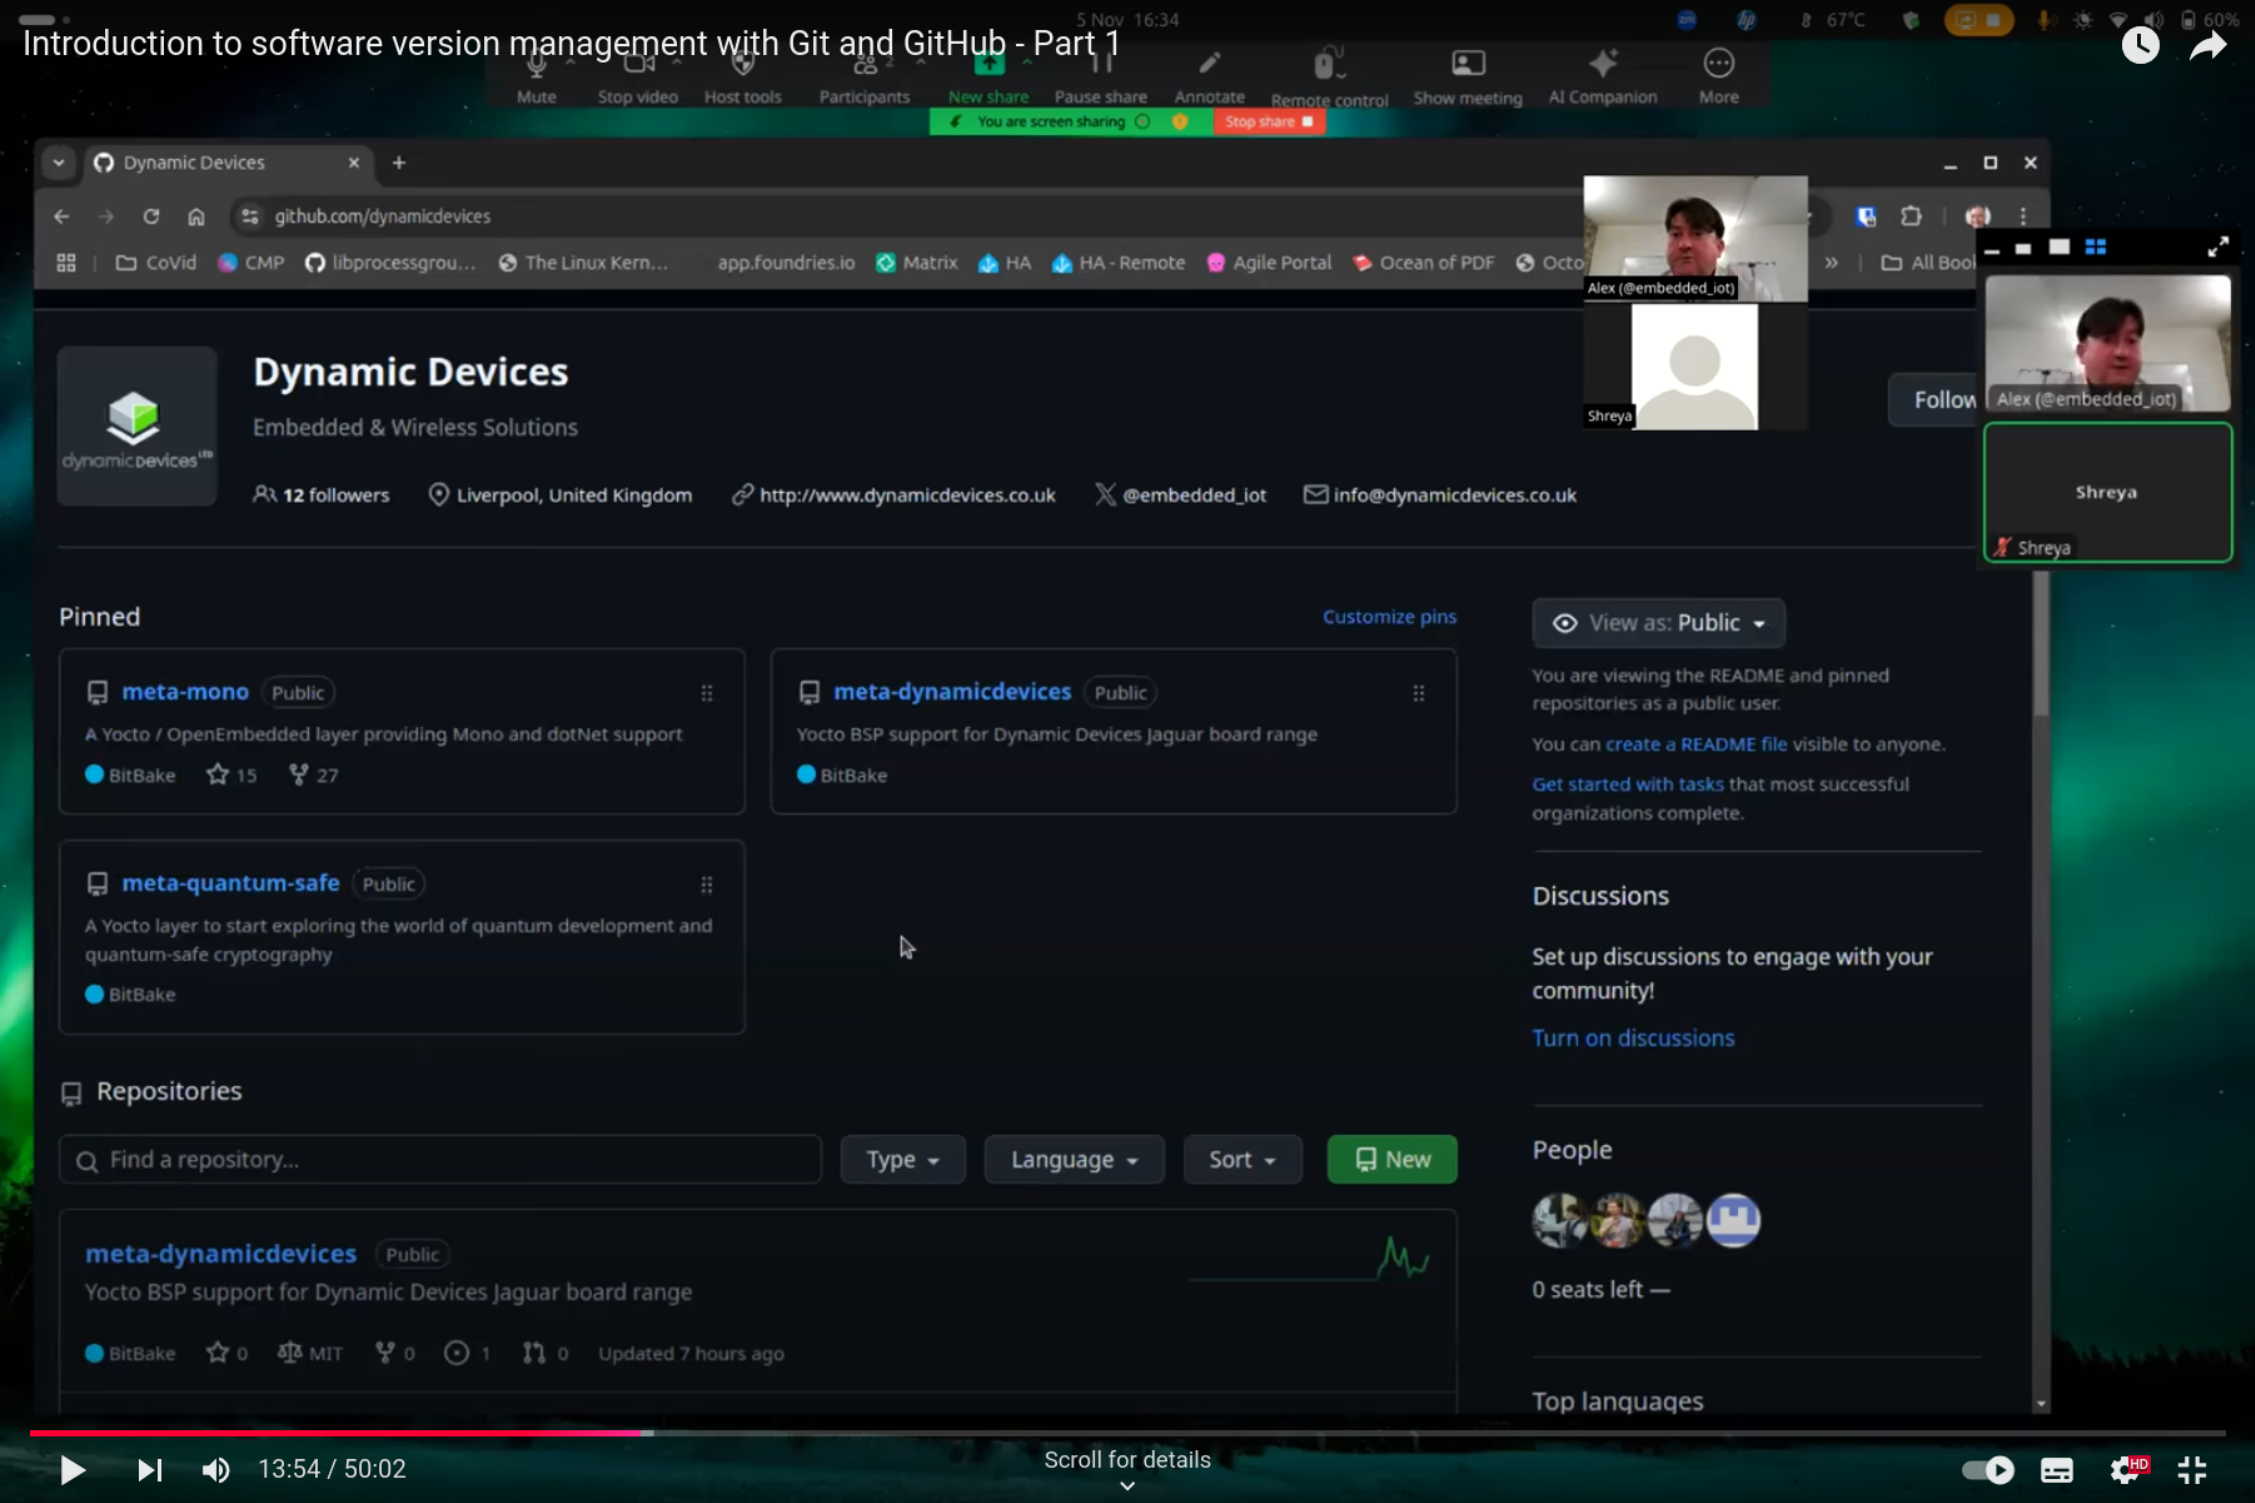Open Participants in Zoom toolbar
The width and height of the screenshot is (2255, 1503).
click(x=864, y=77)
